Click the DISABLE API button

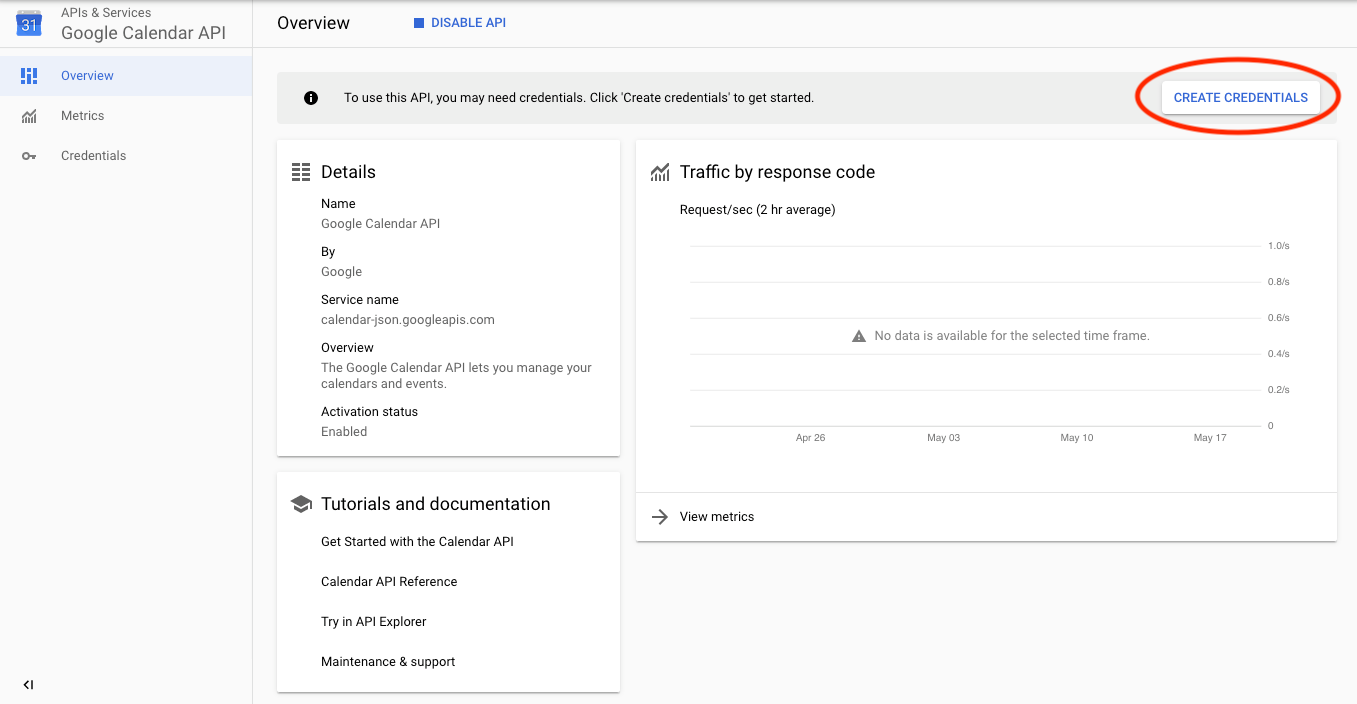click(460, 23)
